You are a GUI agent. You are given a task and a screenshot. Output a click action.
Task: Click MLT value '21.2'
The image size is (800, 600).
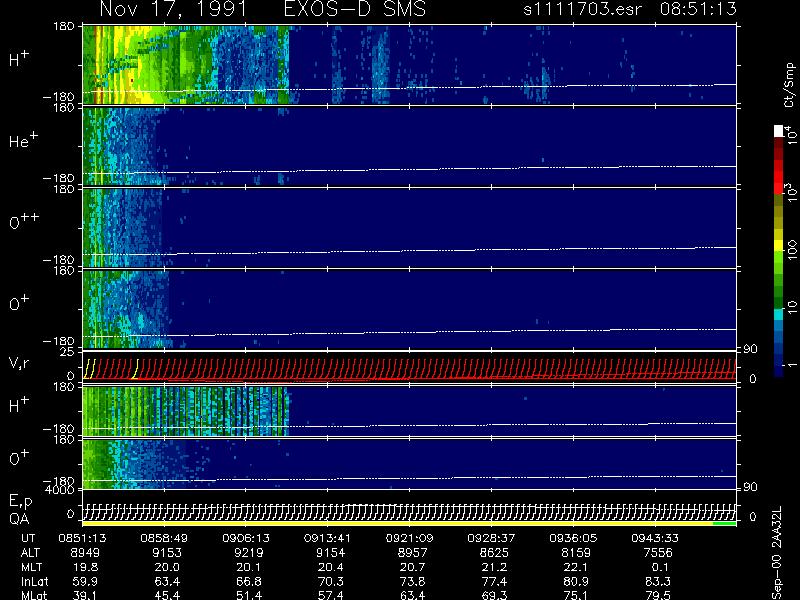point(494,567)
